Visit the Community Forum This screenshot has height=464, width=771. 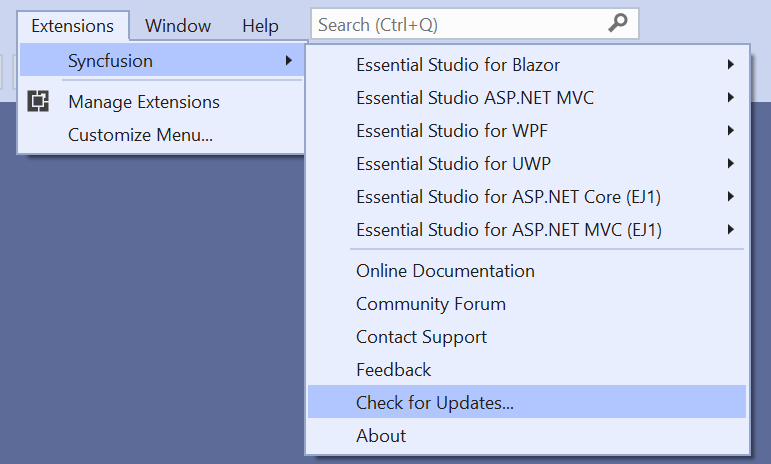pyautogui.click(x=431, y=304)
